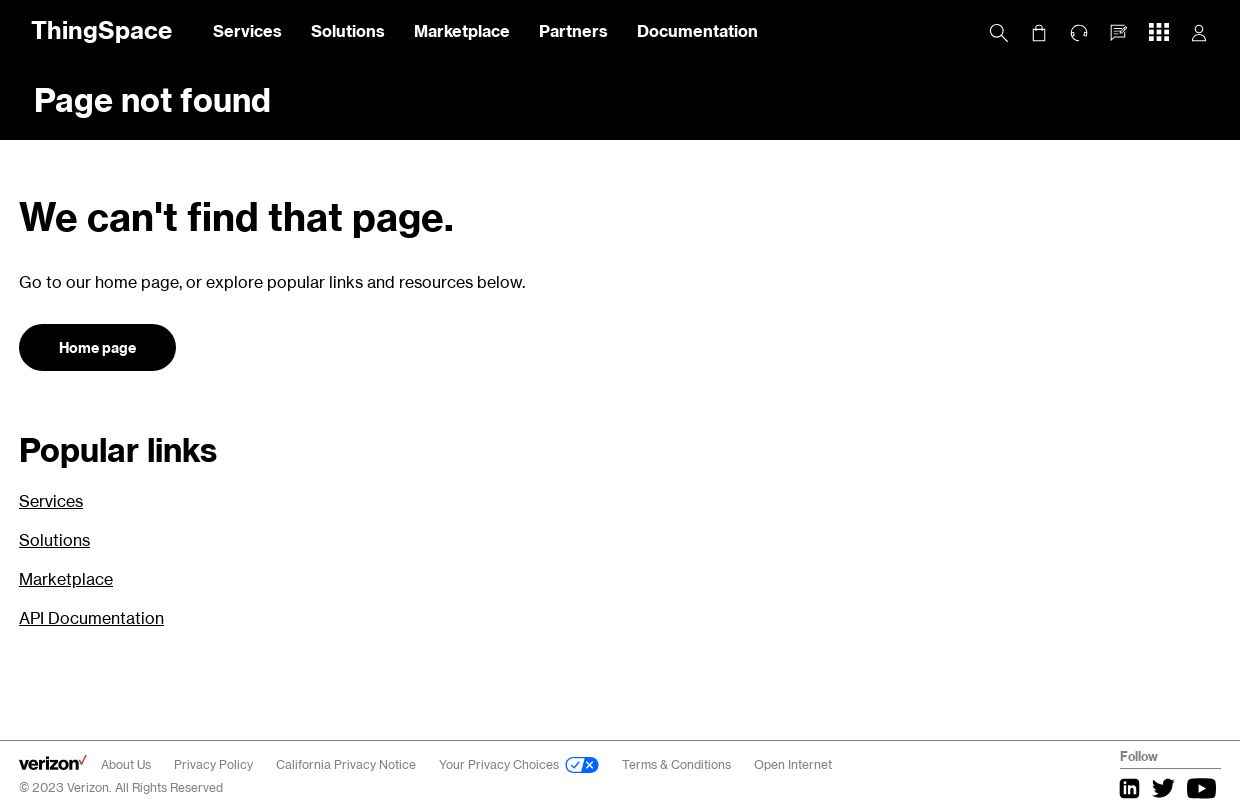
Task: Follow the Services popular link
Action: click(51, 501)
